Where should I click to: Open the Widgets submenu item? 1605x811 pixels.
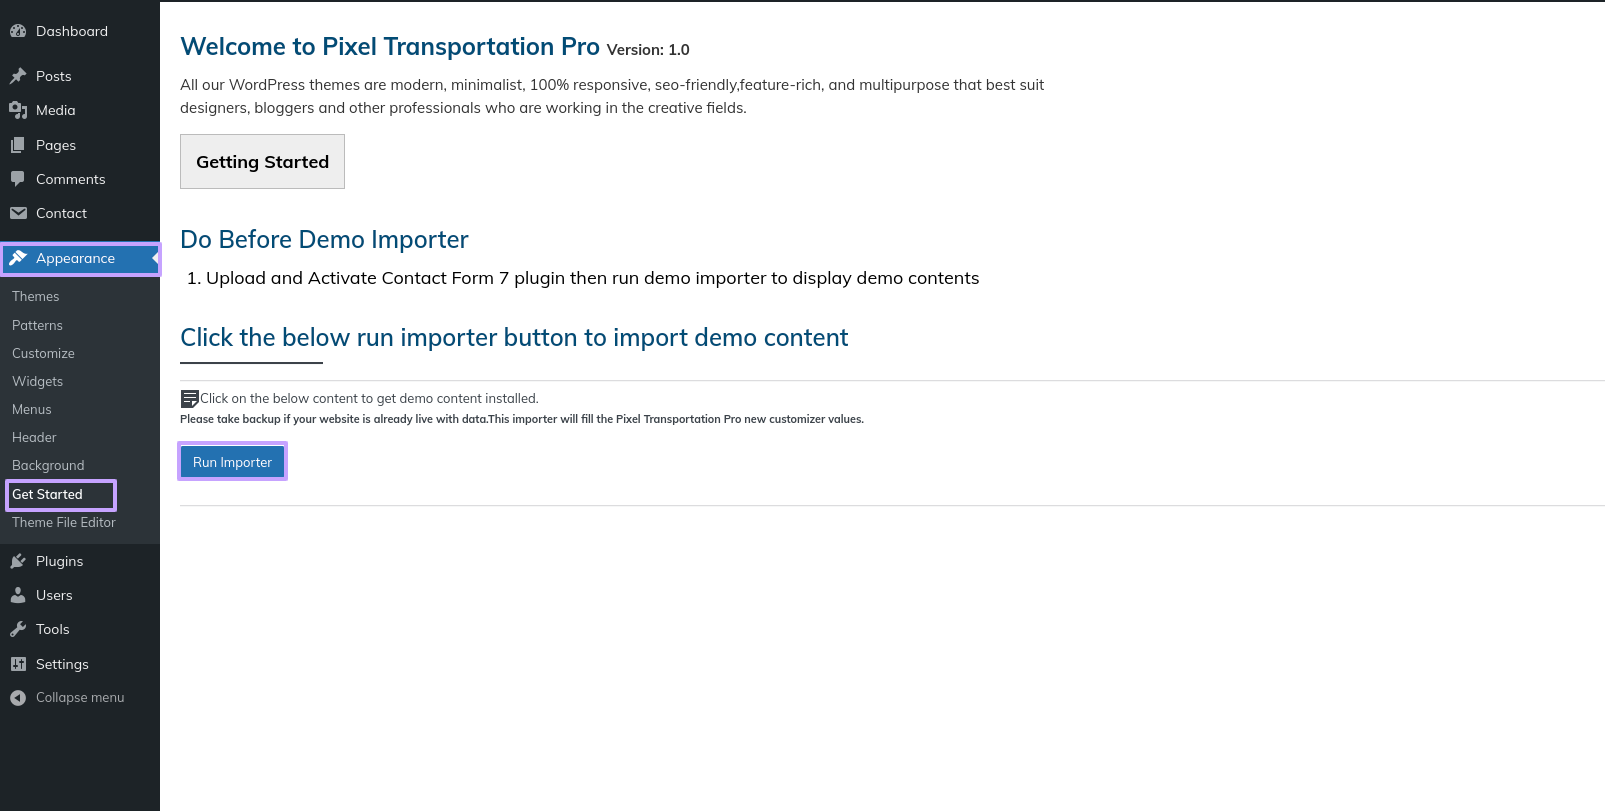point(37,381)
